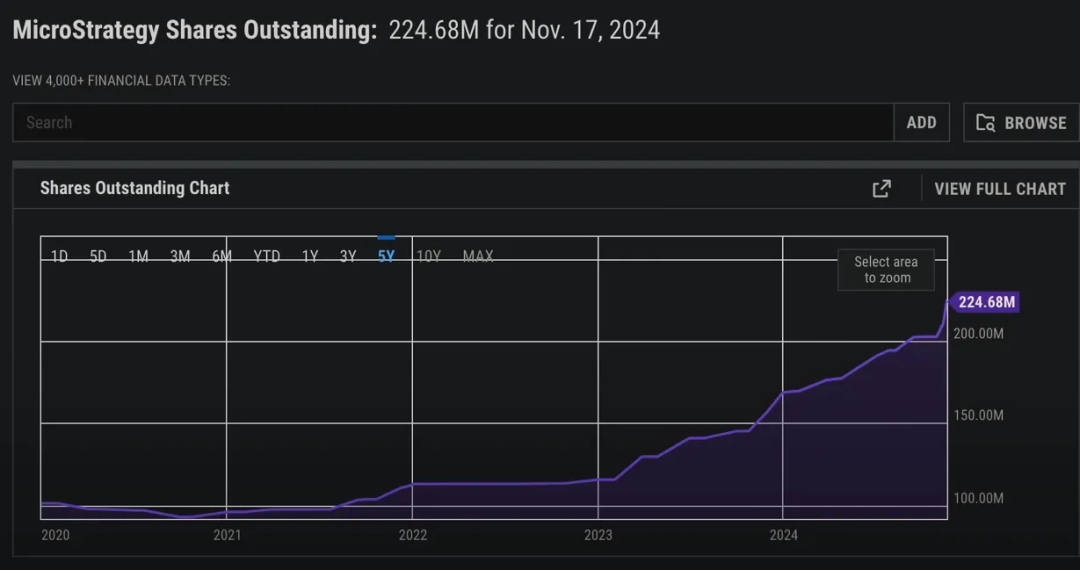Click the active 5Y range tab

coord(386,256)
